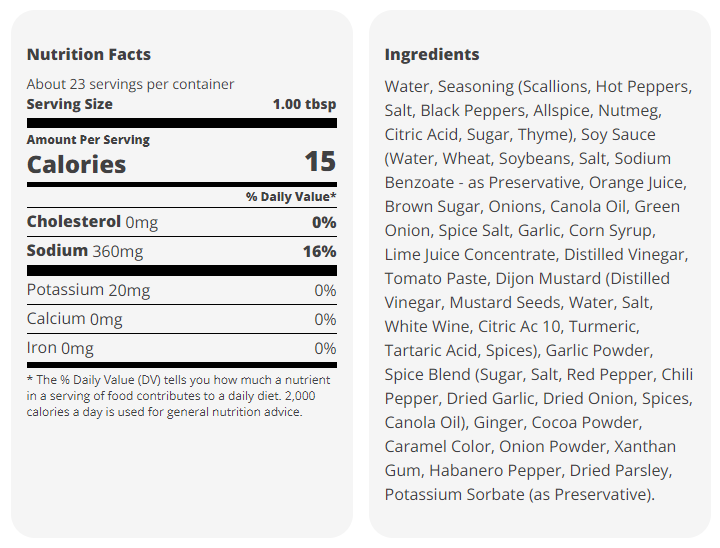
Task: Click the 16% sodium daily value
Action: [320, 252]
